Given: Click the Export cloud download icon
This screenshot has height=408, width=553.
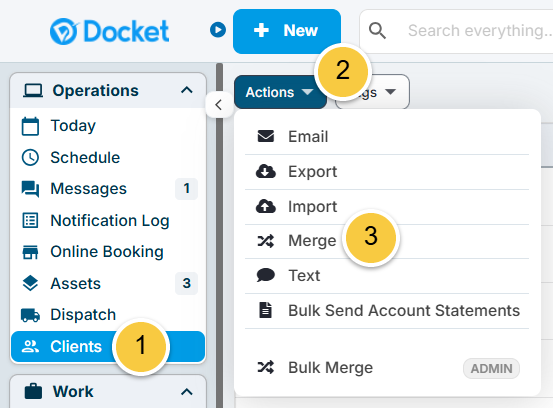Looking at the screenshot, I should pyautogui.click(x=266, y=171).
